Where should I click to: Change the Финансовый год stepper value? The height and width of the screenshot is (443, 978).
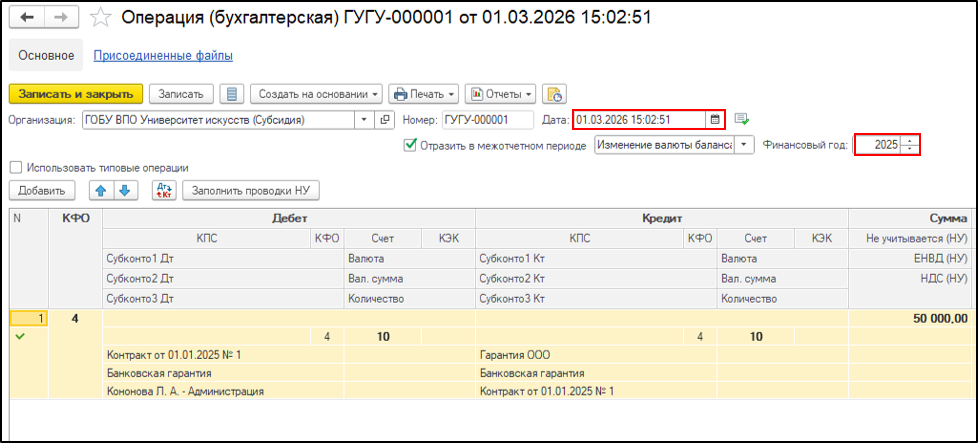[911, 145]
